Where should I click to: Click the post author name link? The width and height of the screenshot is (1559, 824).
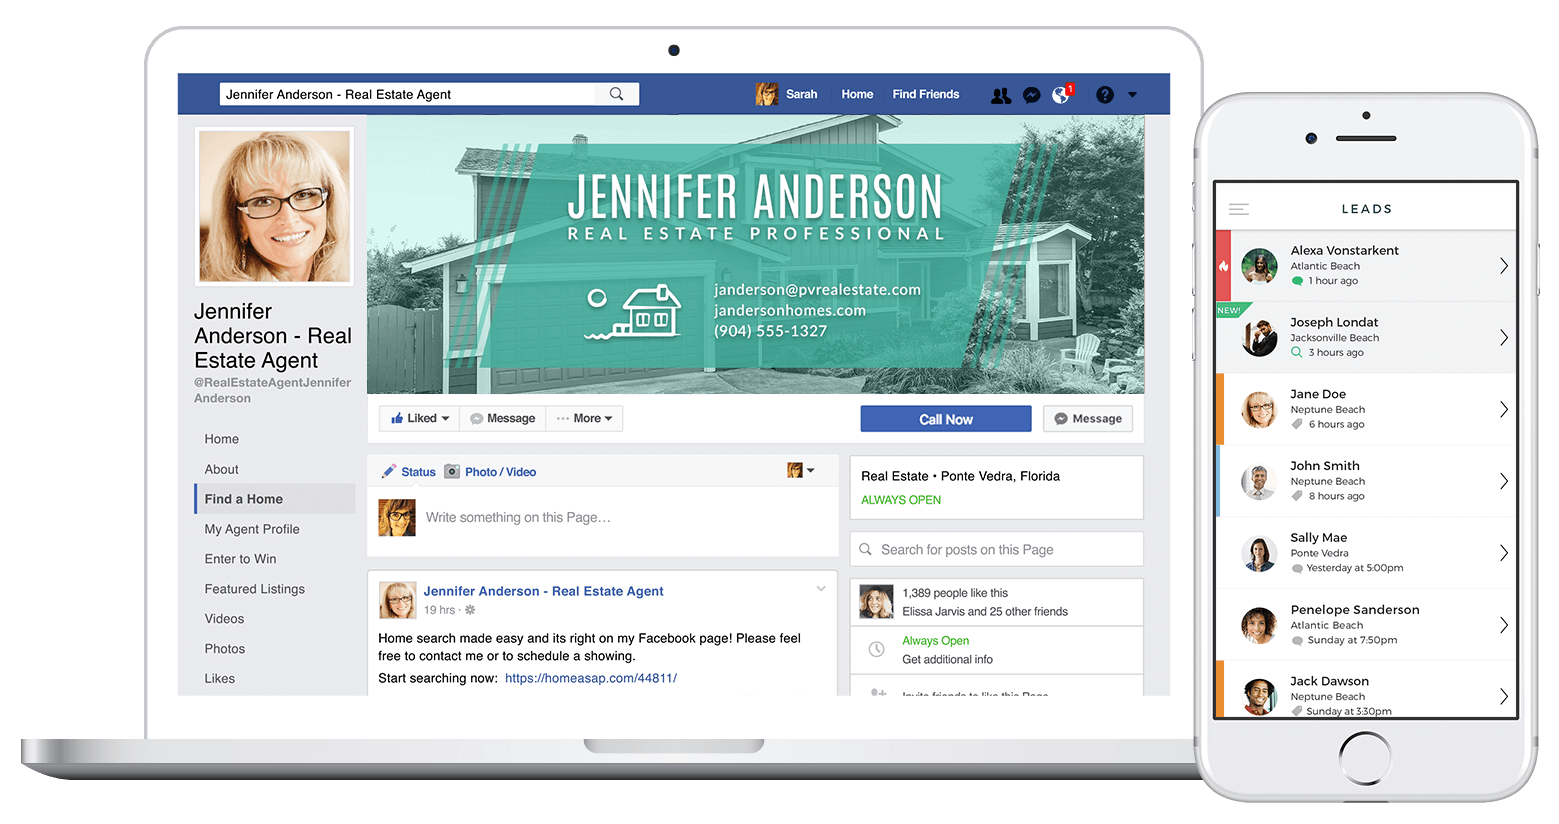tap(543, 591)
